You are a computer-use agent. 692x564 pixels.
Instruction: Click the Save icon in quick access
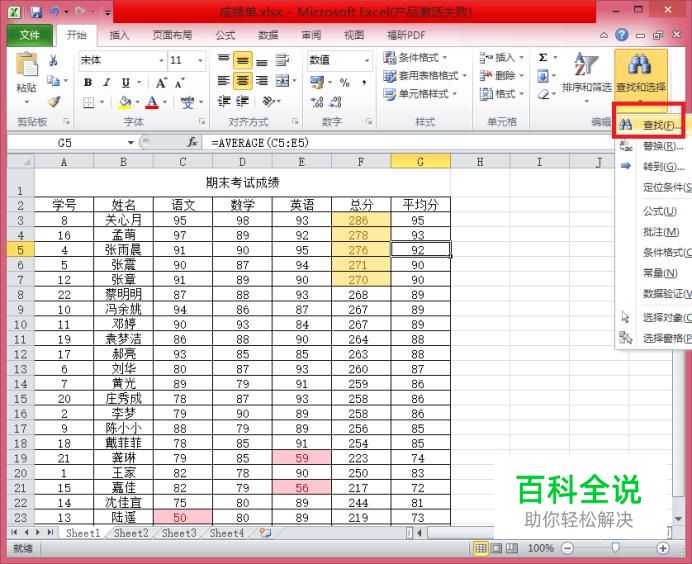[36, 12]
